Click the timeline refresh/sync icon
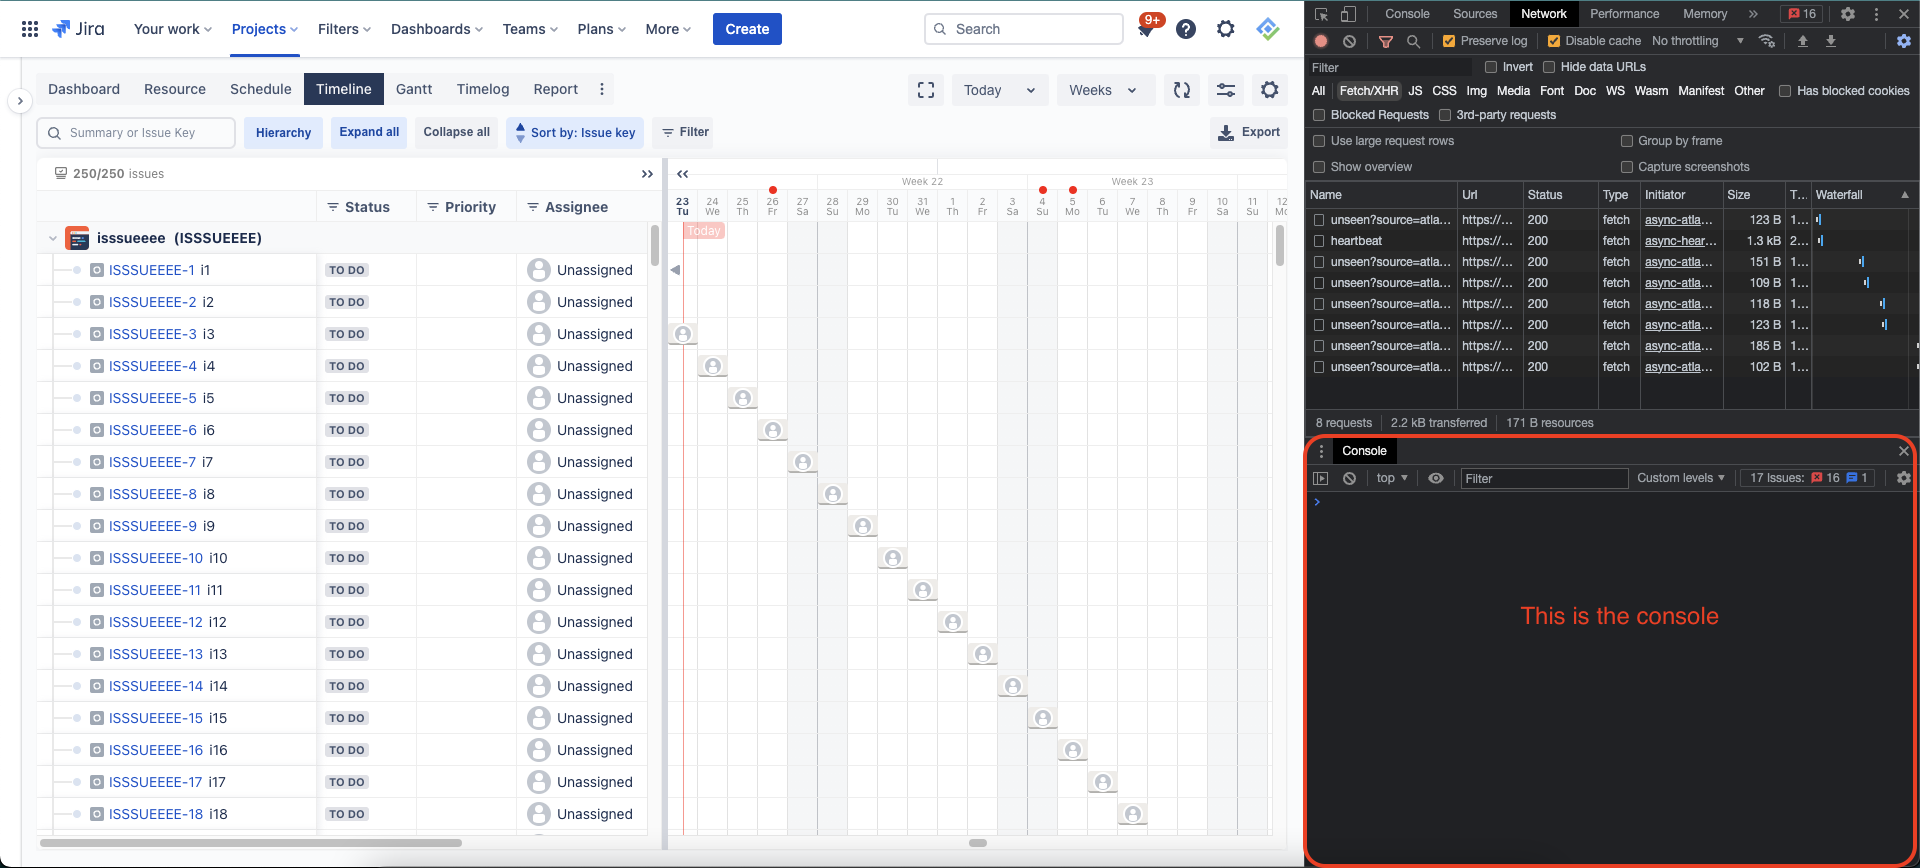This screenshot has width=1920, height=868. click(1182, 90)
